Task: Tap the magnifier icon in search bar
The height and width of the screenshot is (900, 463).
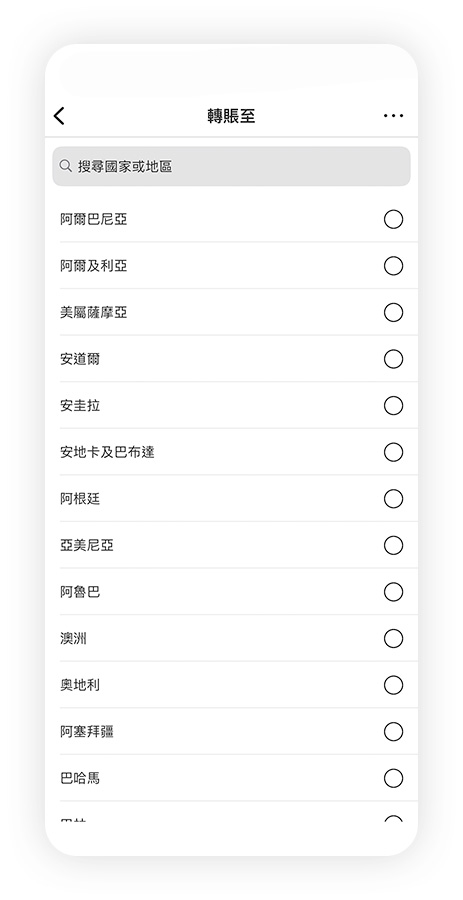Action: 66,166
